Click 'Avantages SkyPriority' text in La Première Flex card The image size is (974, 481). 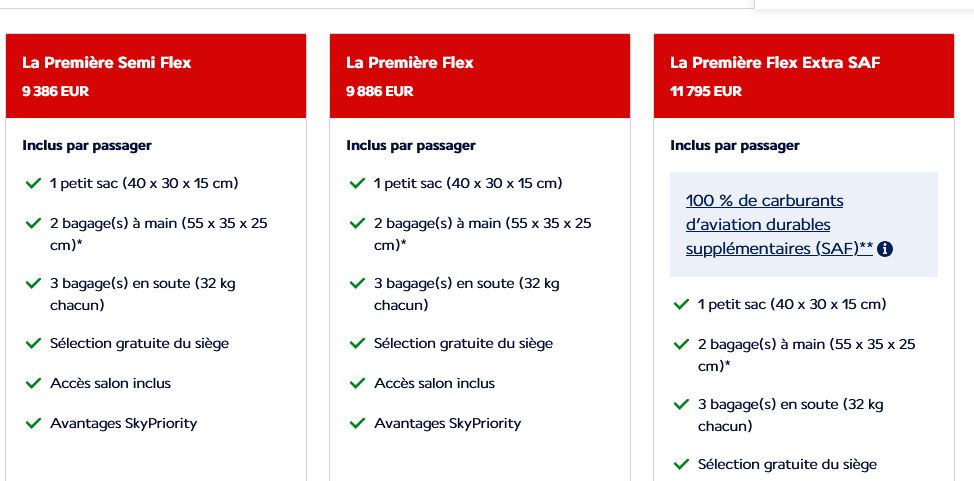tap(447, 424)
